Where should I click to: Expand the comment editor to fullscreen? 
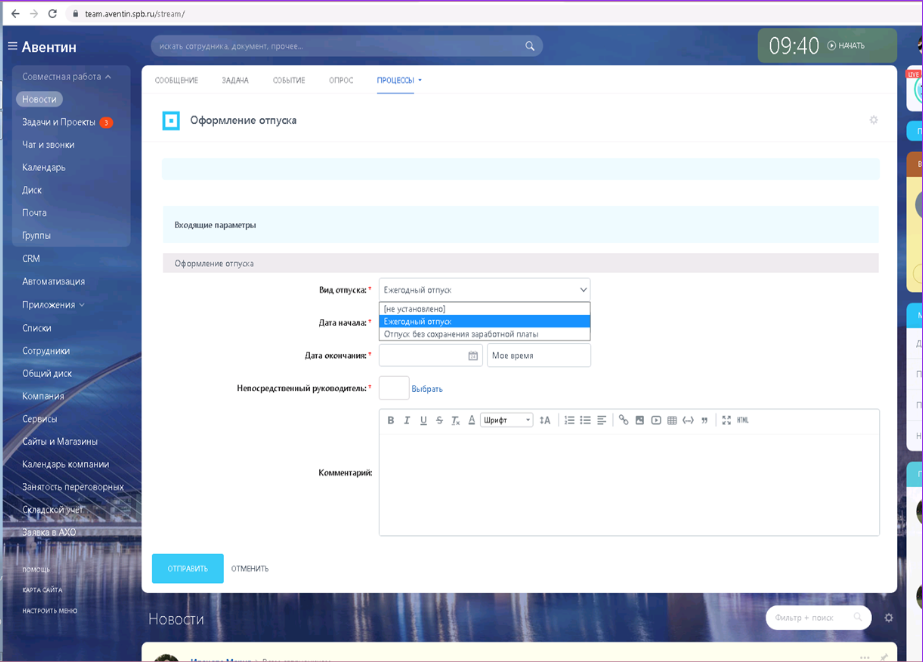click(x=727, y=420)
